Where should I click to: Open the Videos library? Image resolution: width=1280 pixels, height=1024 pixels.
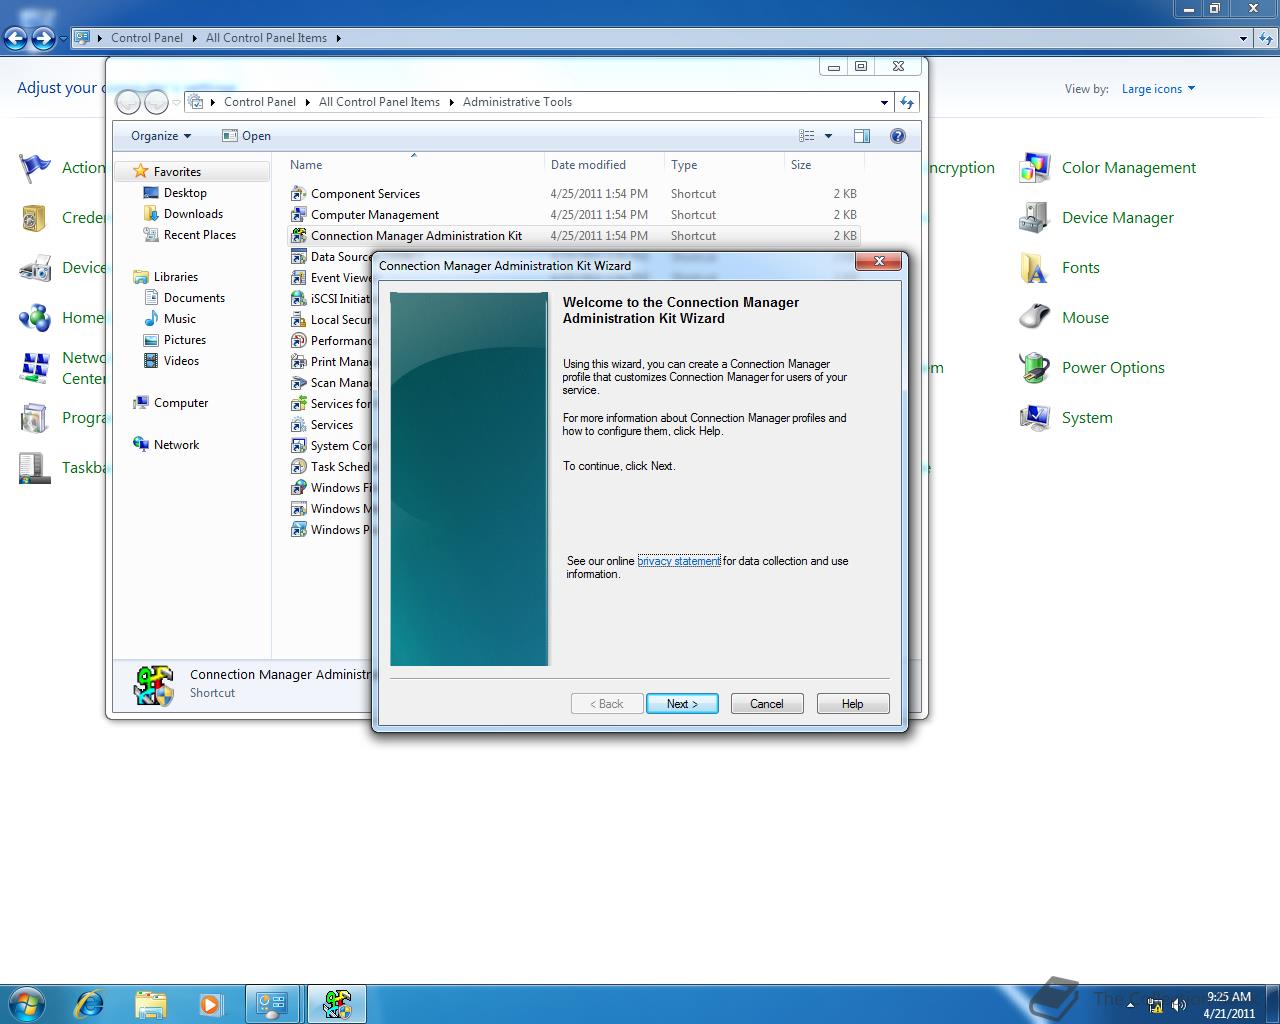(x=181, y=361)
